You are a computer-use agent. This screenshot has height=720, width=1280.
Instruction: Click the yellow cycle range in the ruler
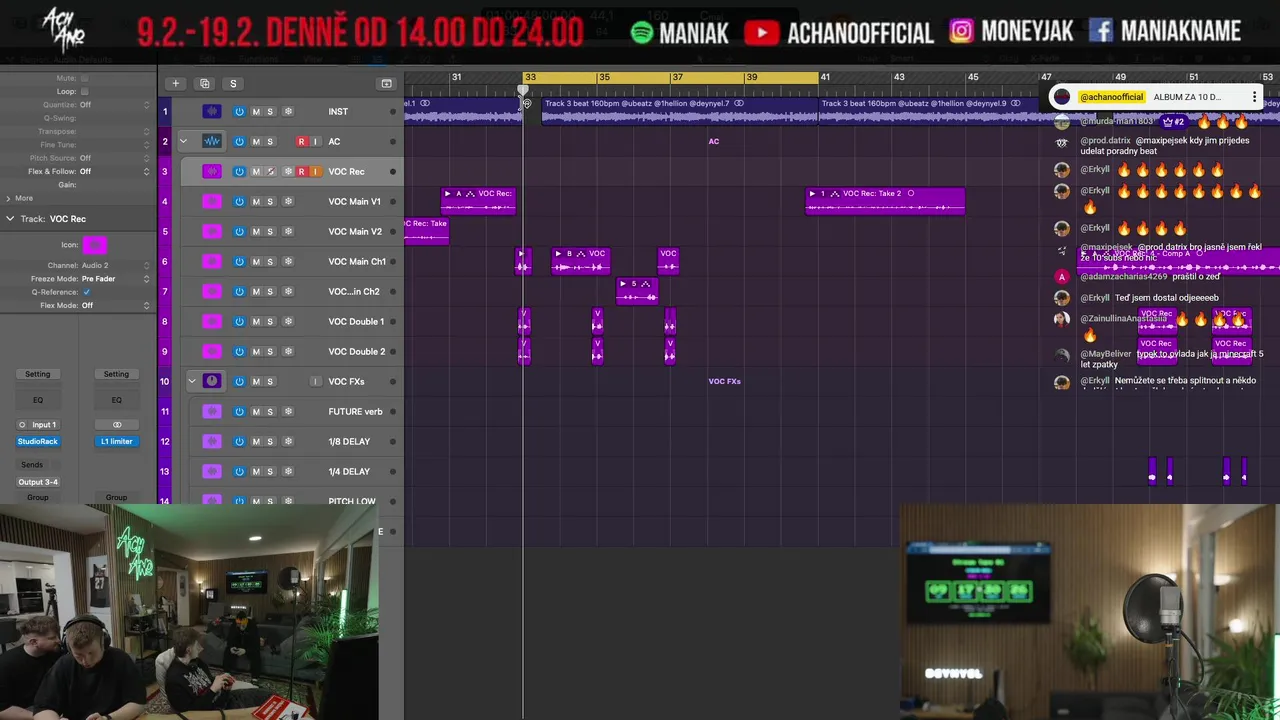(x=671, y=77)
